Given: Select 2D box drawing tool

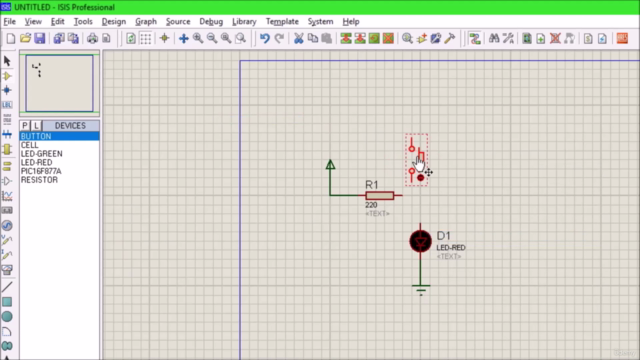Looking at the screenshot, I should 7,302.
